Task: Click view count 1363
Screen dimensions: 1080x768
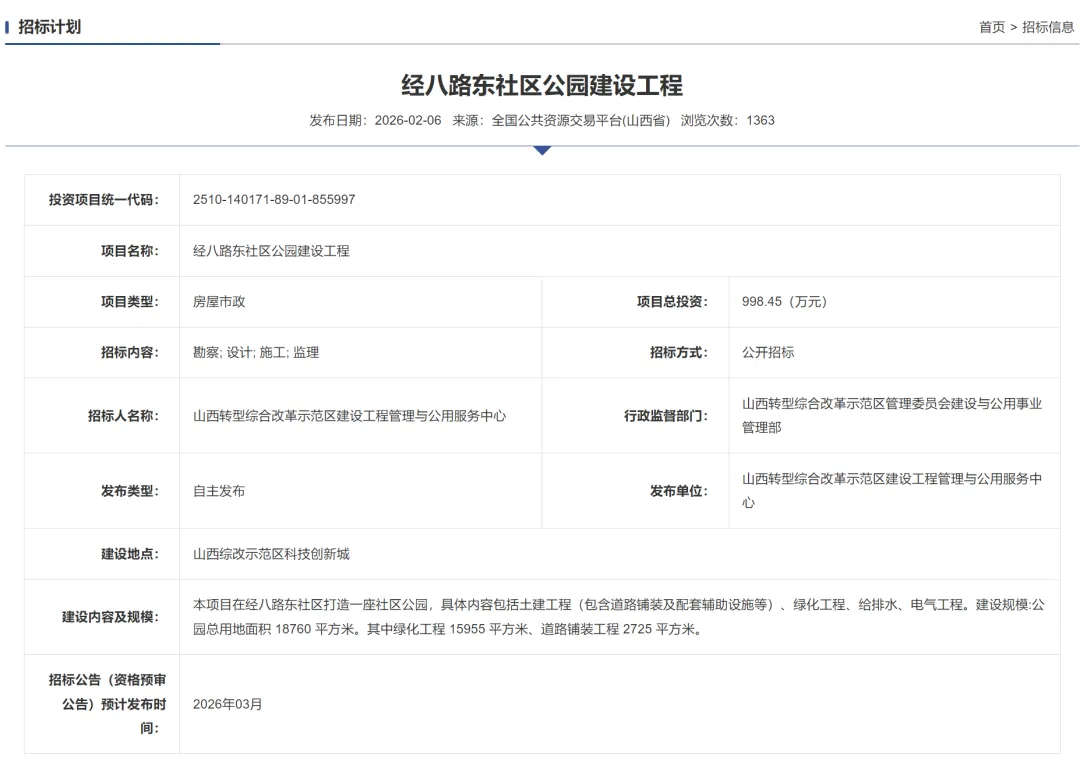Action: click(x=760, y=121)
